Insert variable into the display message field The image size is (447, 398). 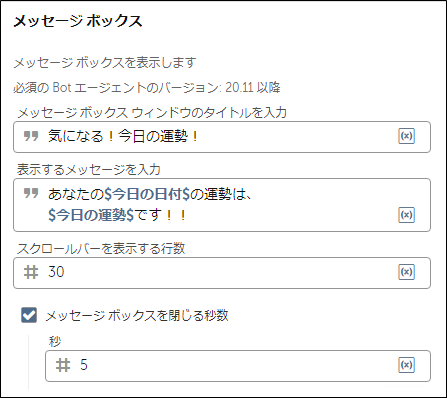click(406, 215)
